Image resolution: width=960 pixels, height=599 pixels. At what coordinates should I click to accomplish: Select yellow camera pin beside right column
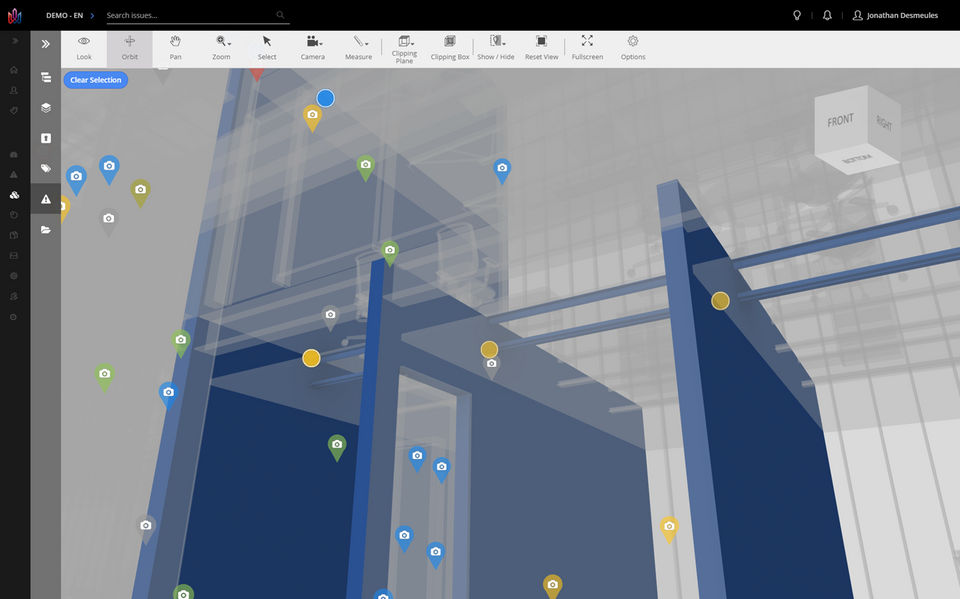pos(669,529)
